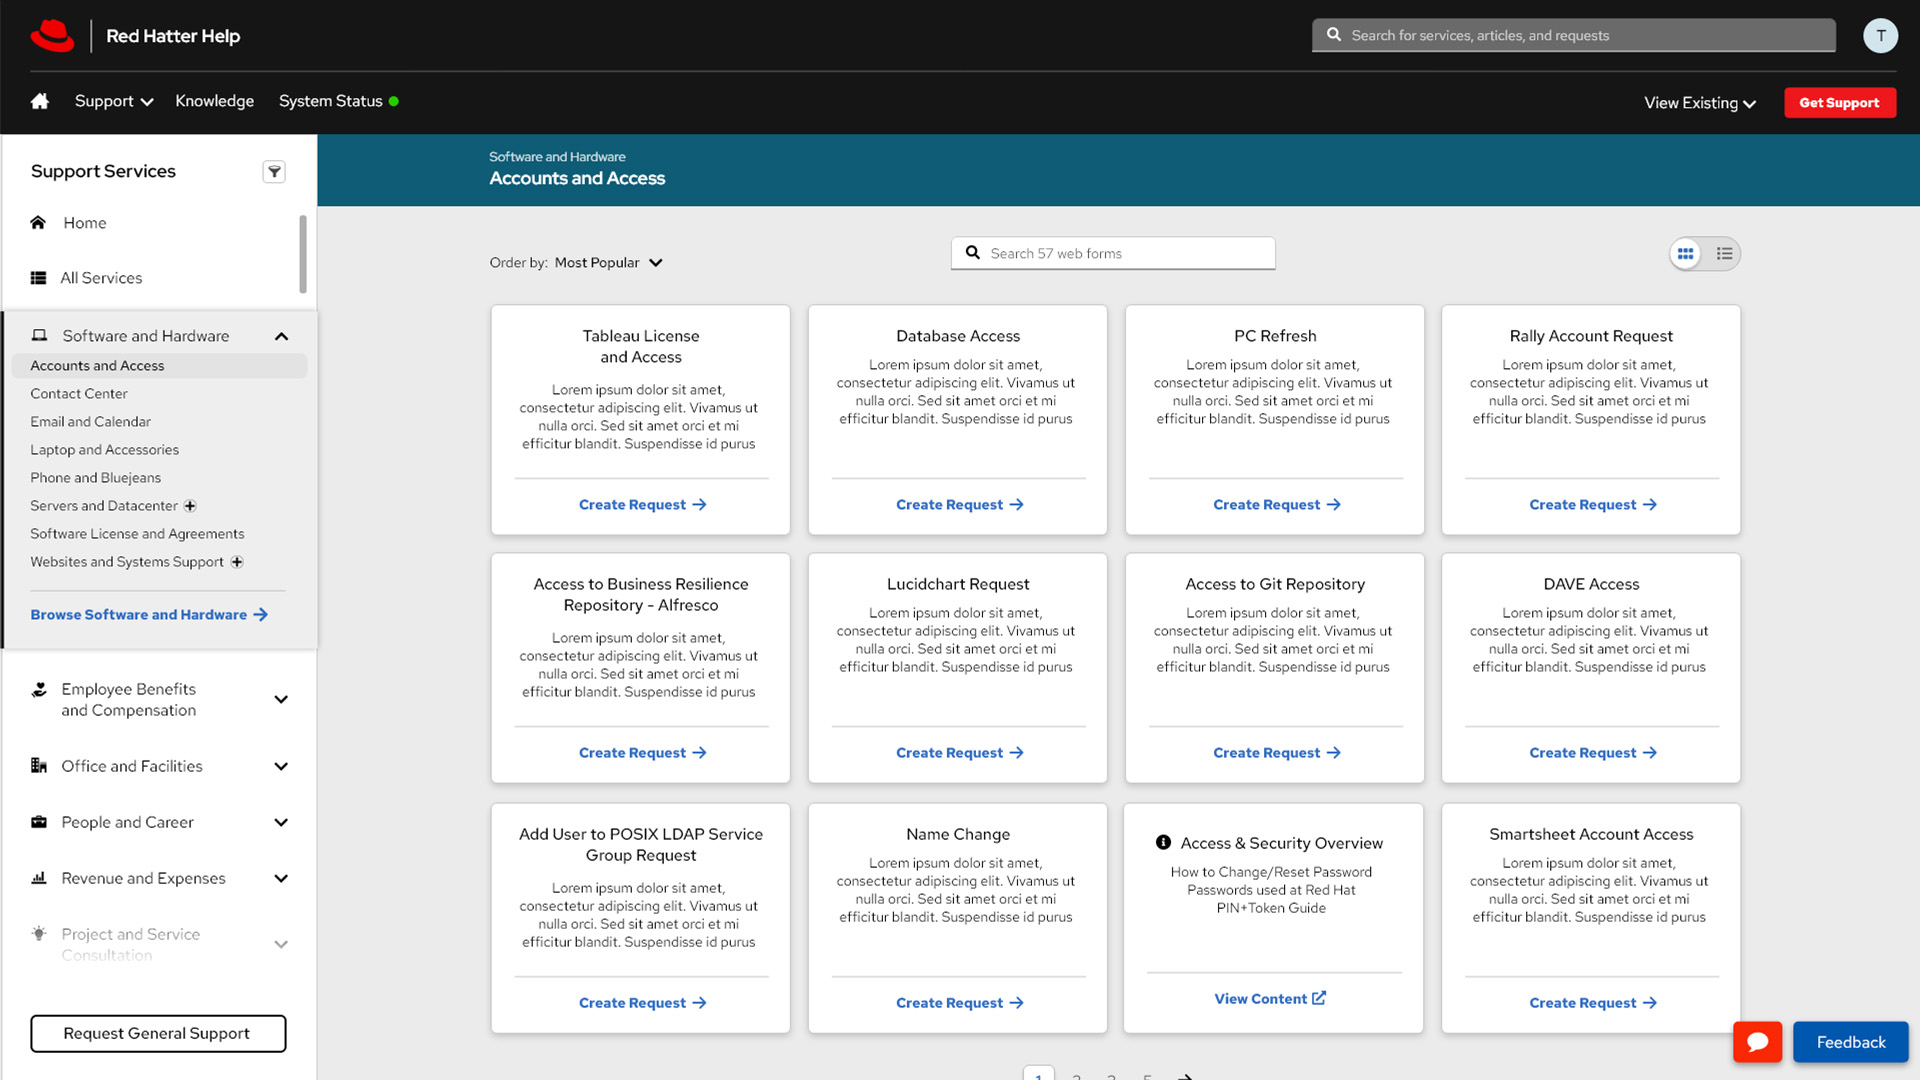This screenshot has width=1920, height=1080.
Task: Open the Knowledge menu item
Action: [214, 101]
